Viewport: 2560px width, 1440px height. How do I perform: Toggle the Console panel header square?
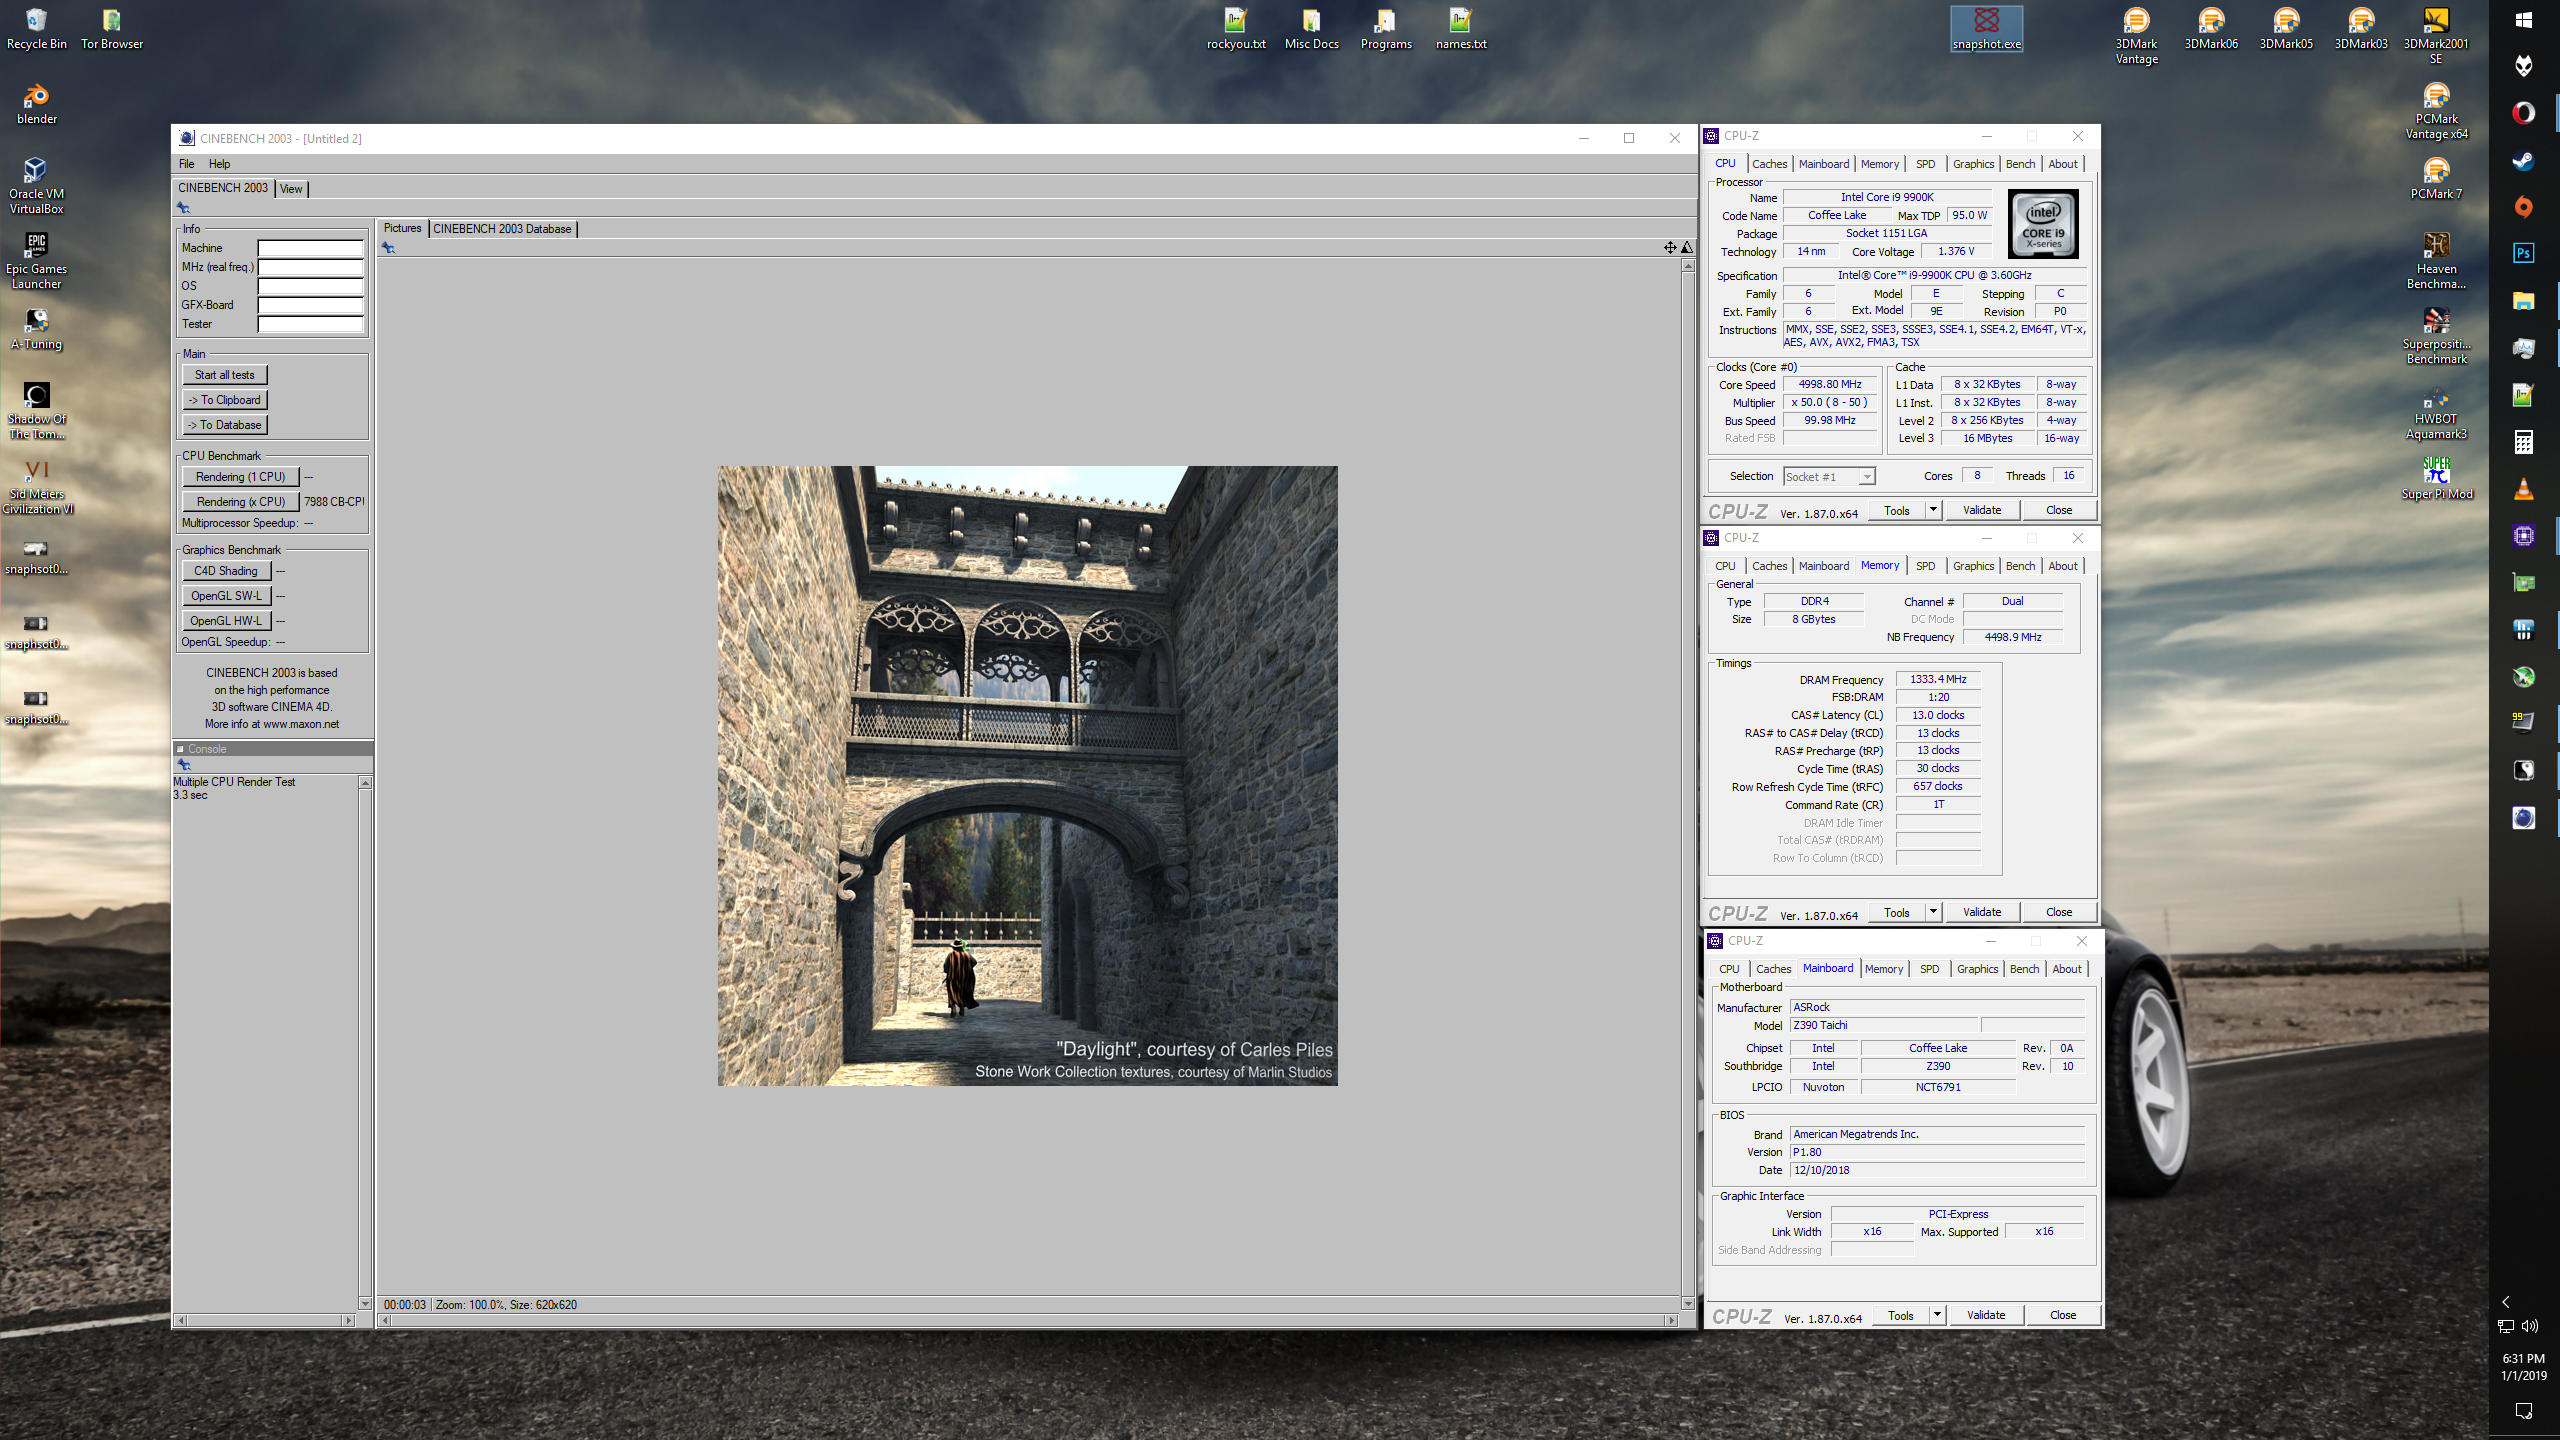click(x=181, y=749)
